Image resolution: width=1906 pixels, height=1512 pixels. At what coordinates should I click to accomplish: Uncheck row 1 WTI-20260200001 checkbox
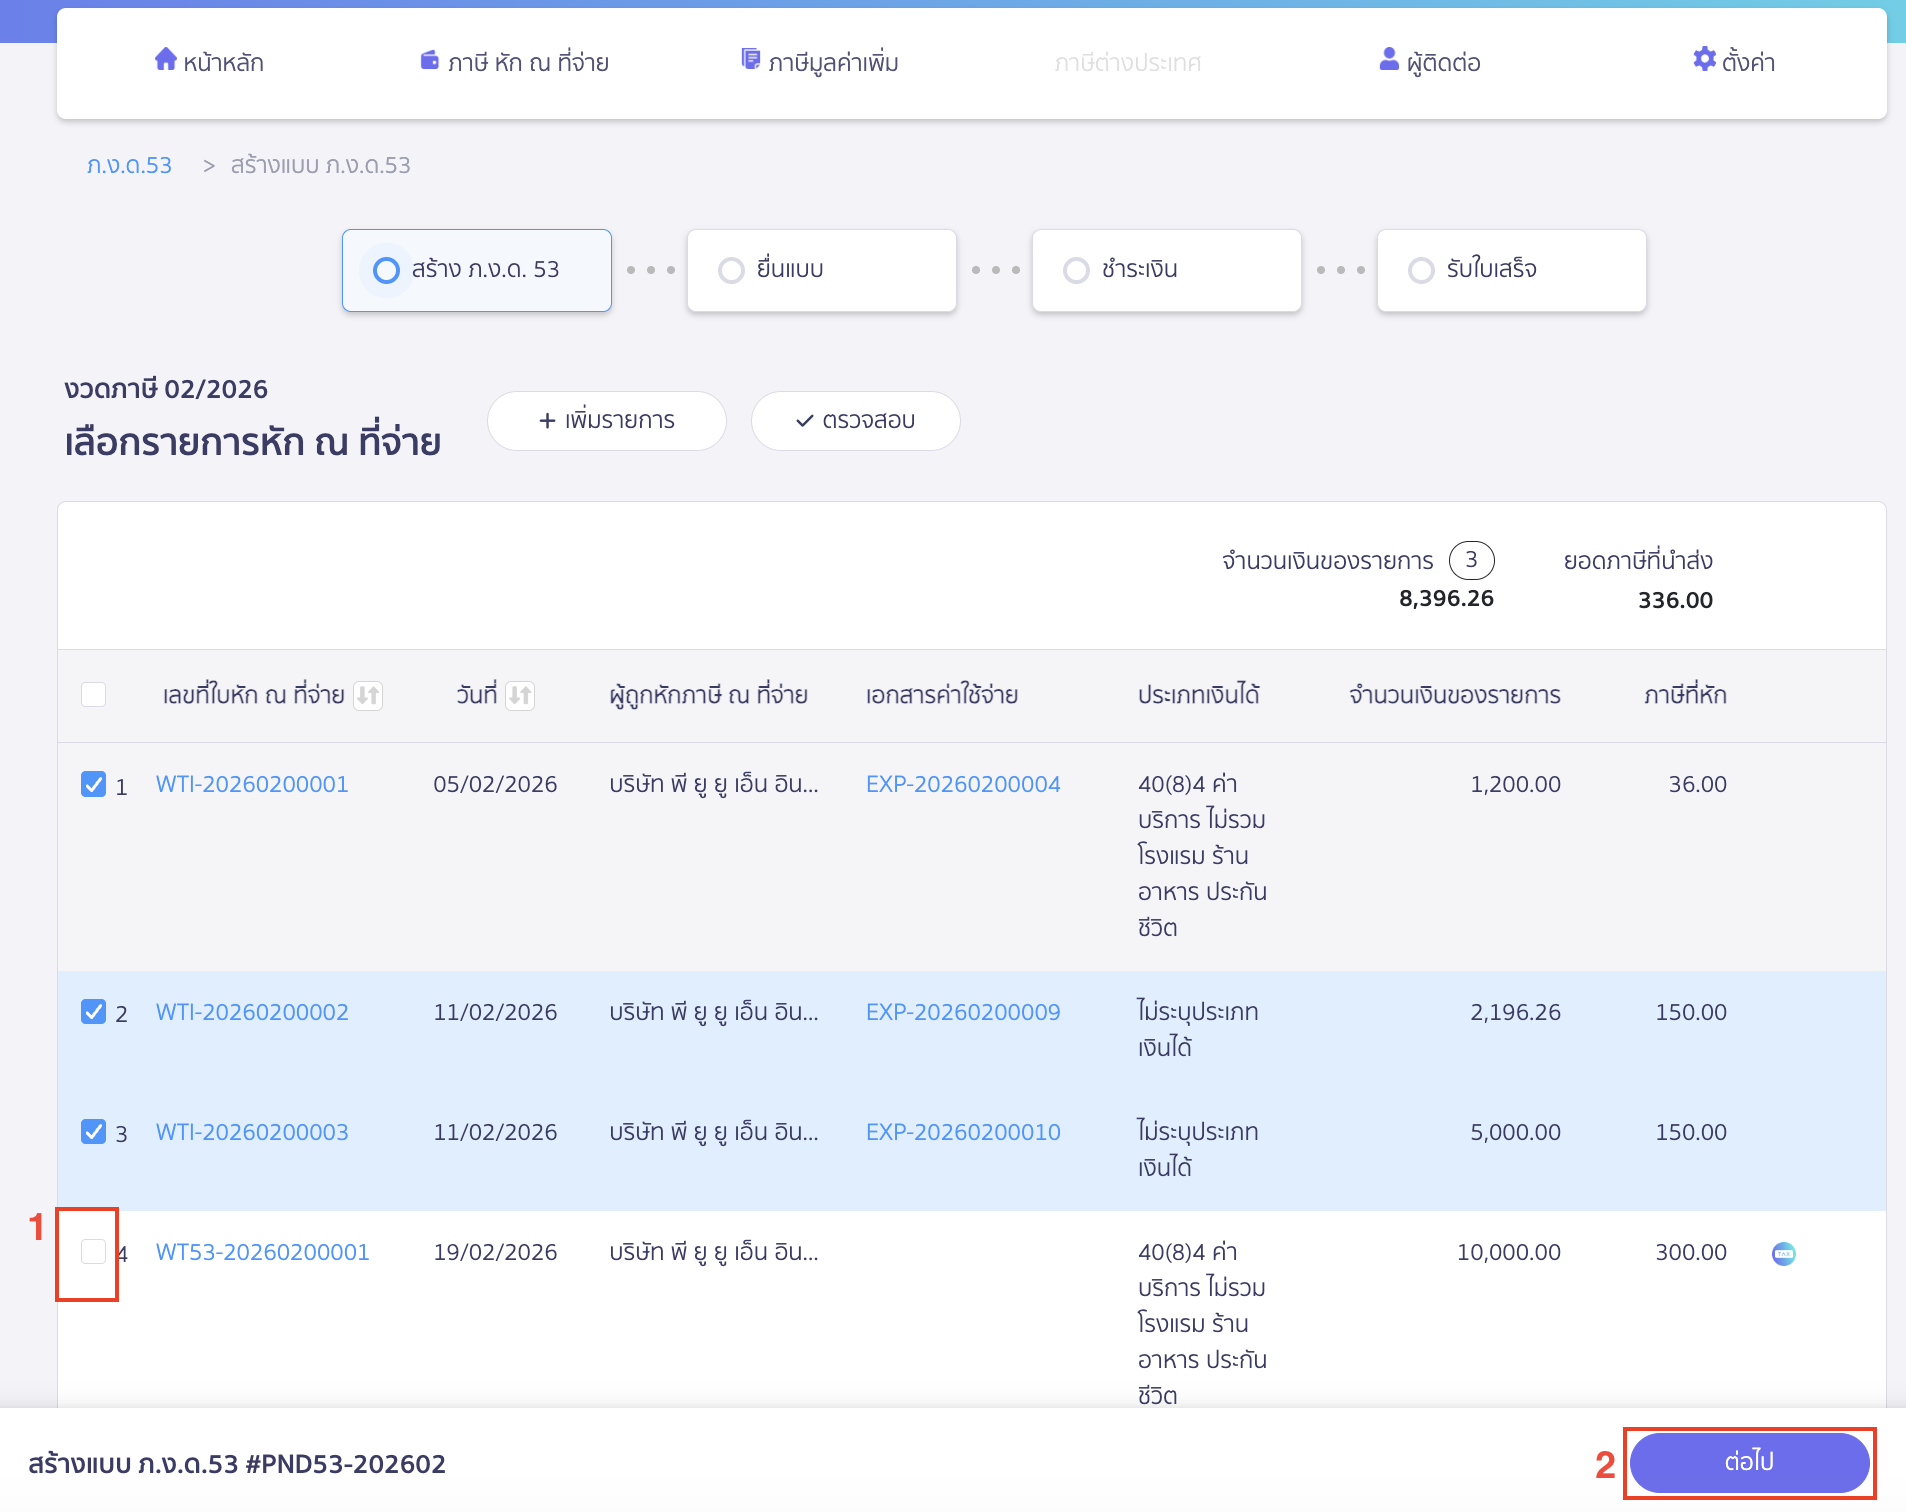93,784
